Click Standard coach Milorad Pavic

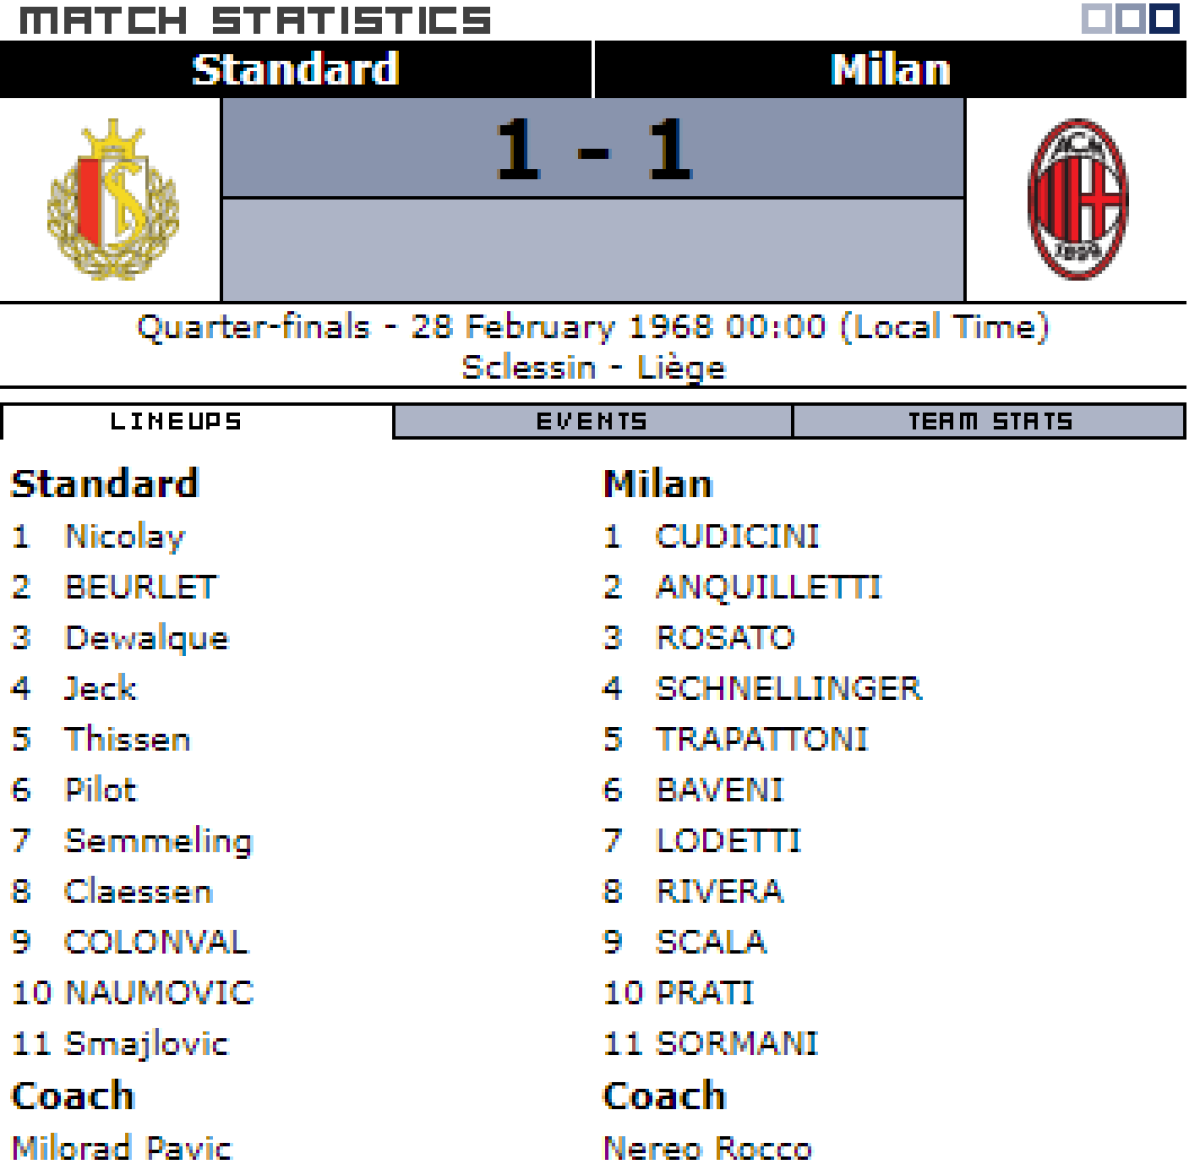[x=121, y=1147]
